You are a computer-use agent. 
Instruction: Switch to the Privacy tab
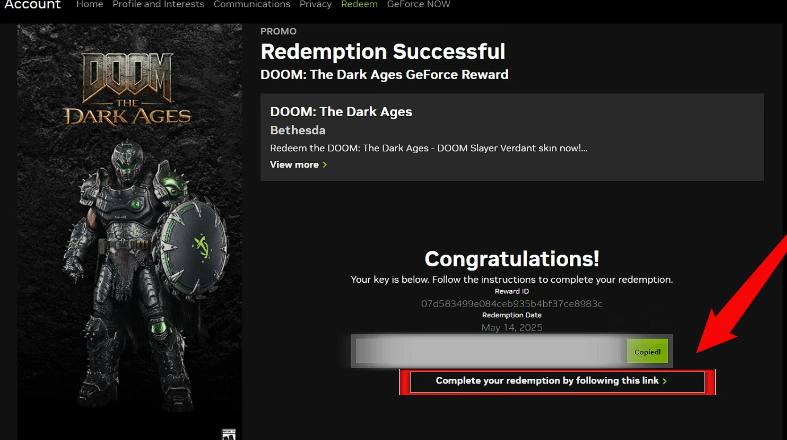click(315, 4)
